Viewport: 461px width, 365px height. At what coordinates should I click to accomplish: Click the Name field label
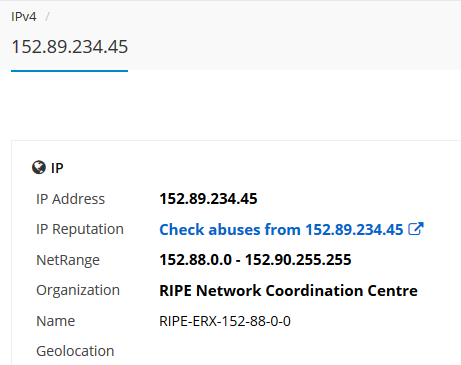[56, 321]
